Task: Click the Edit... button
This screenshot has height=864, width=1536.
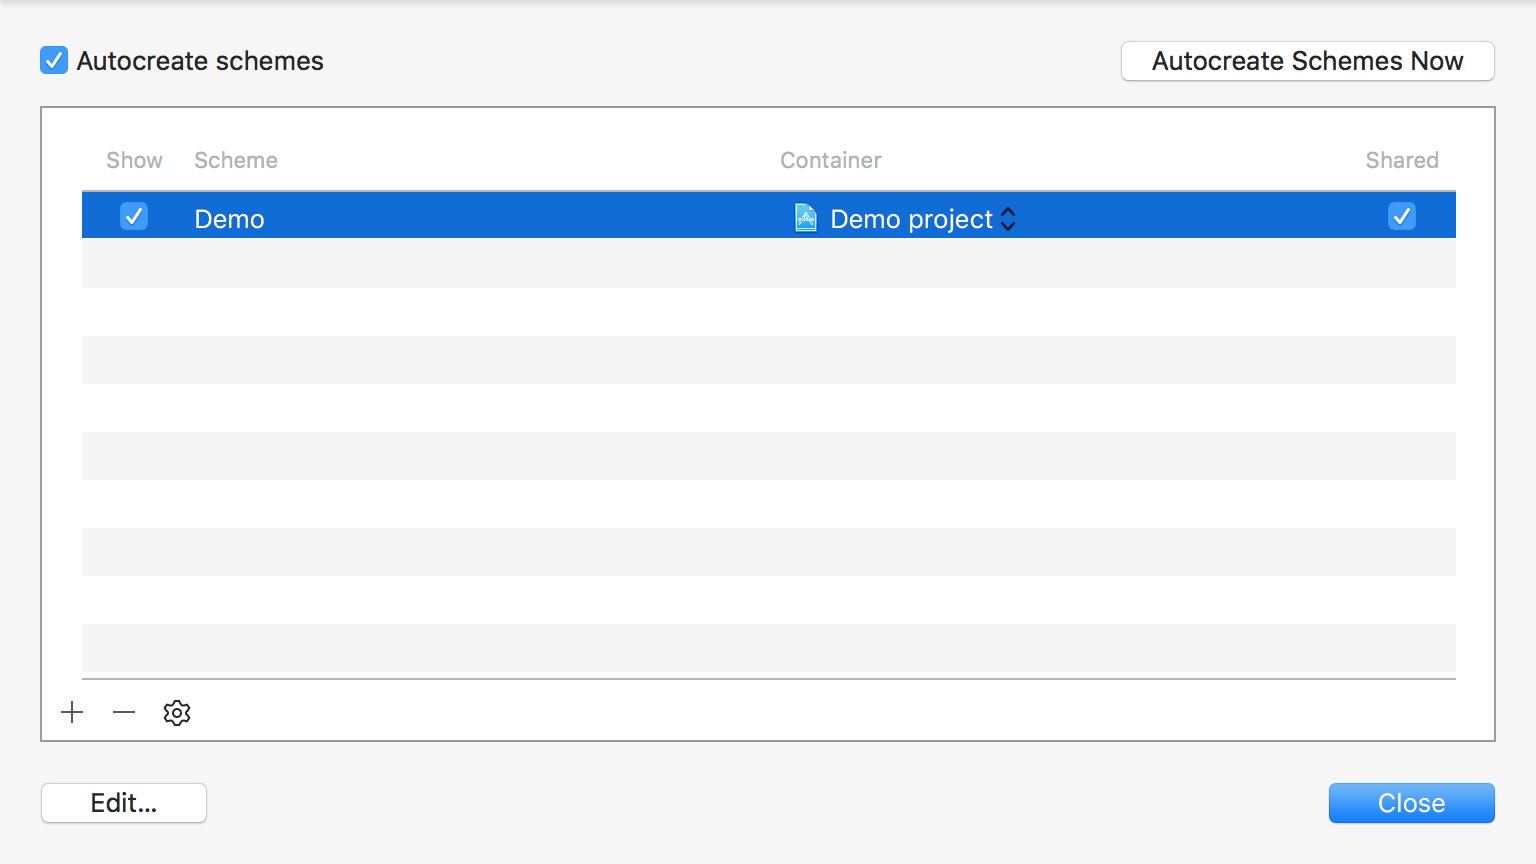Action: pyautogui.click(x=124, y=803)
